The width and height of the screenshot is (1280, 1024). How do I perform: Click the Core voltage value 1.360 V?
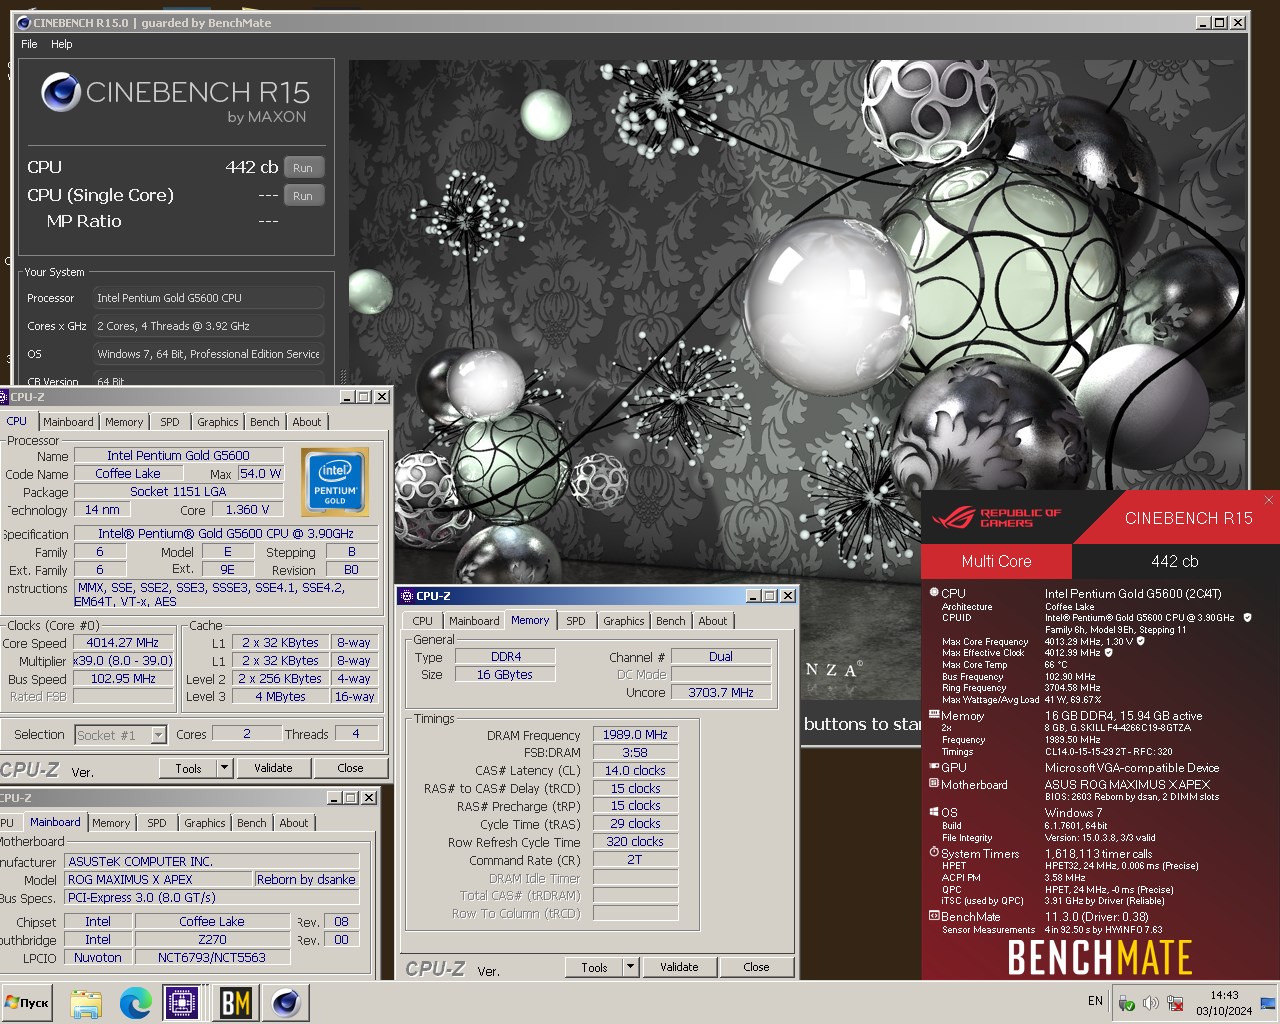pos(248,510)
